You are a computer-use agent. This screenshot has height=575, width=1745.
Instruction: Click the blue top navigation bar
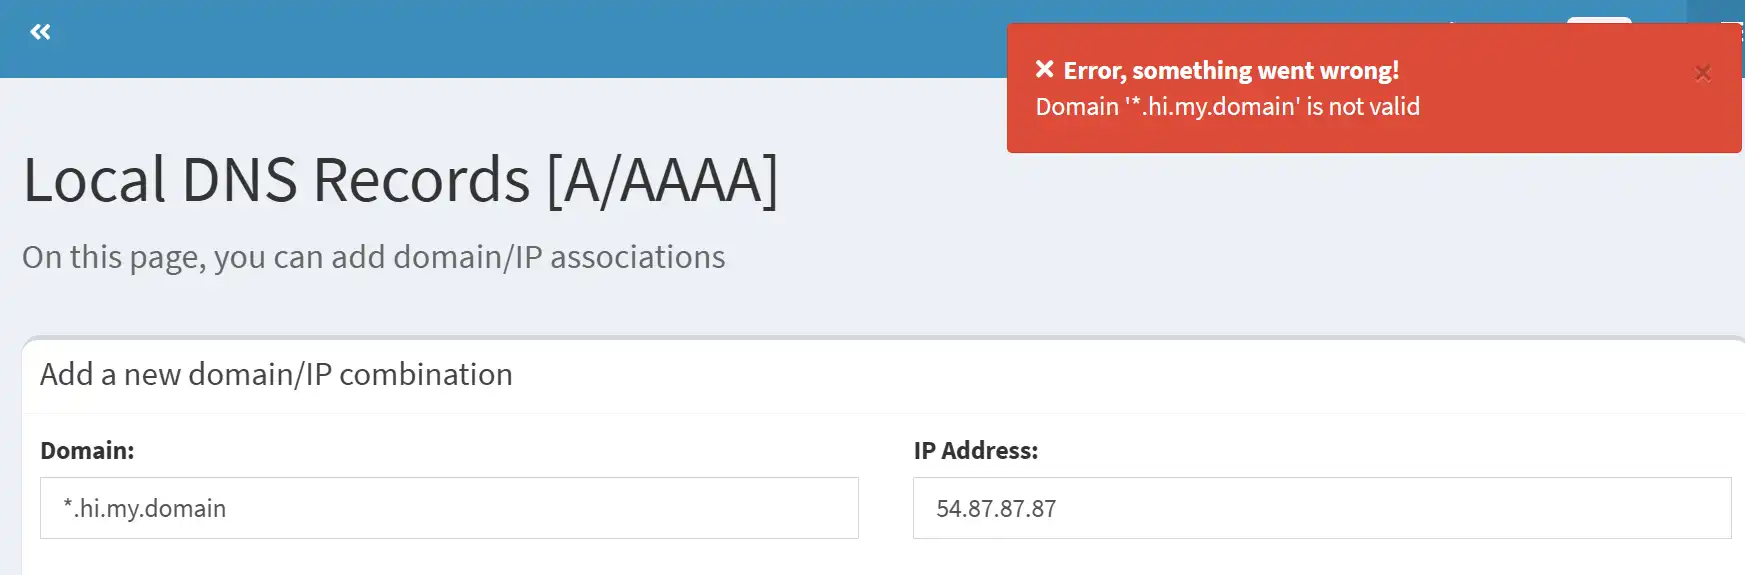pyautogui.click(x=500, y=38)
